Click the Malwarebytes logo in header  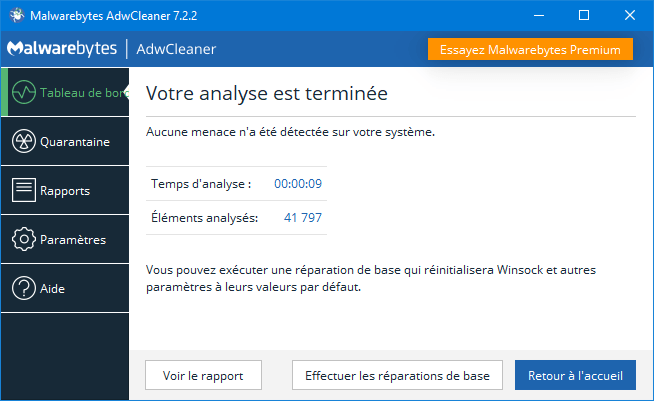[x=62, y=49]
